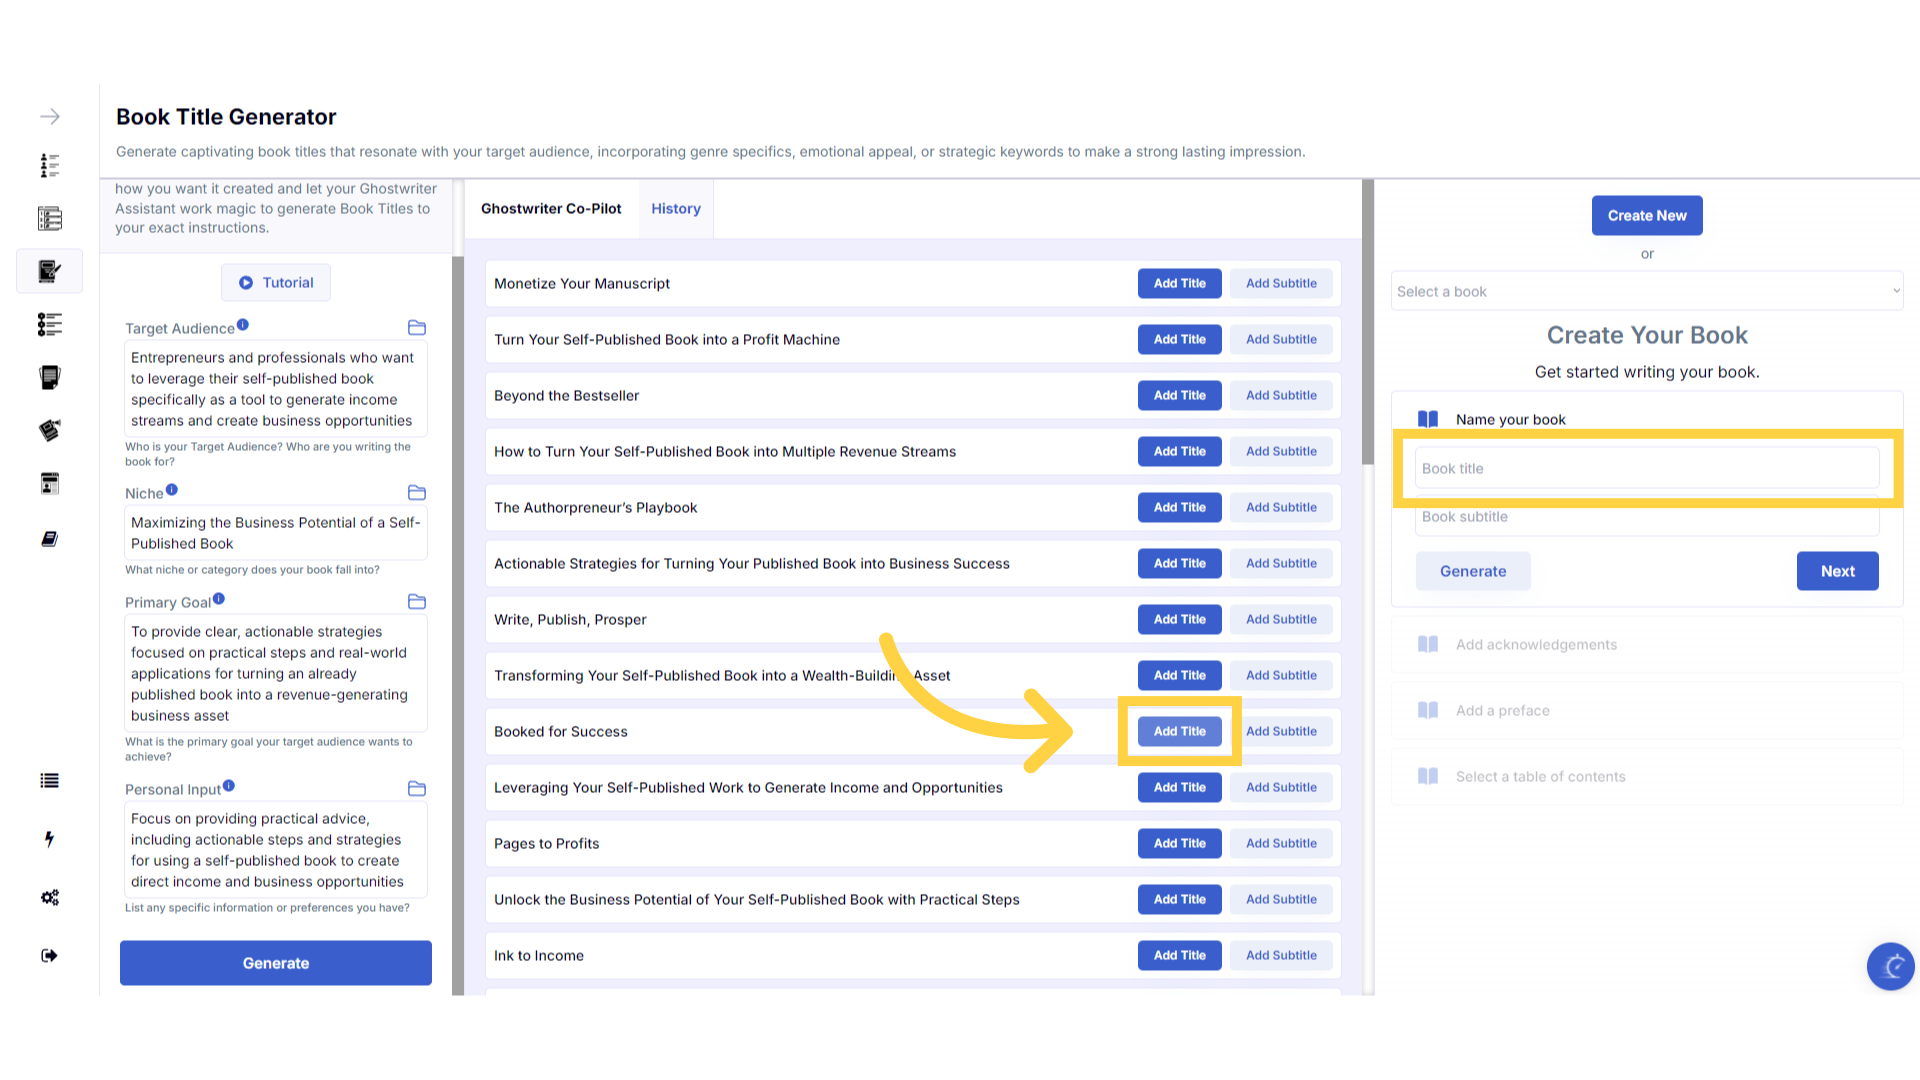Open the settings gears sidebar icon
The image size is (1920, 1080).
click(49, 897)
